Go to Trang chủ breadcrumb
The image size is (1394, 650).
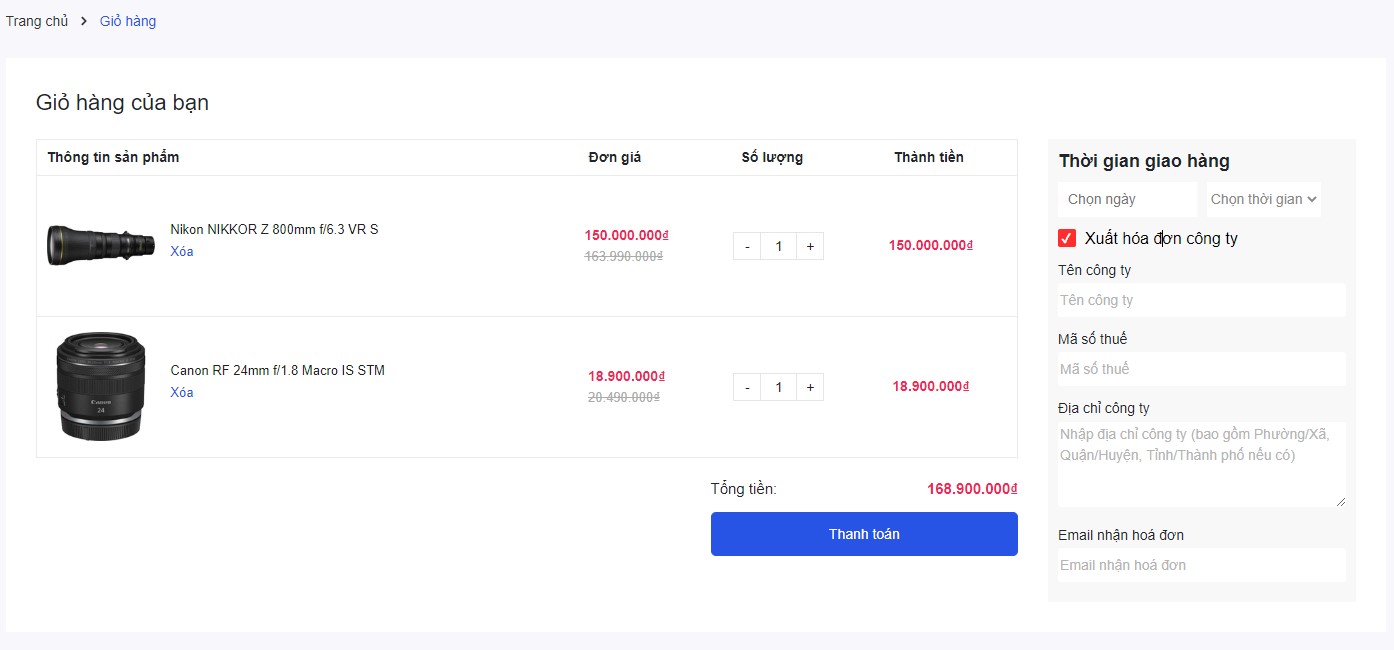tap(37, 21)
